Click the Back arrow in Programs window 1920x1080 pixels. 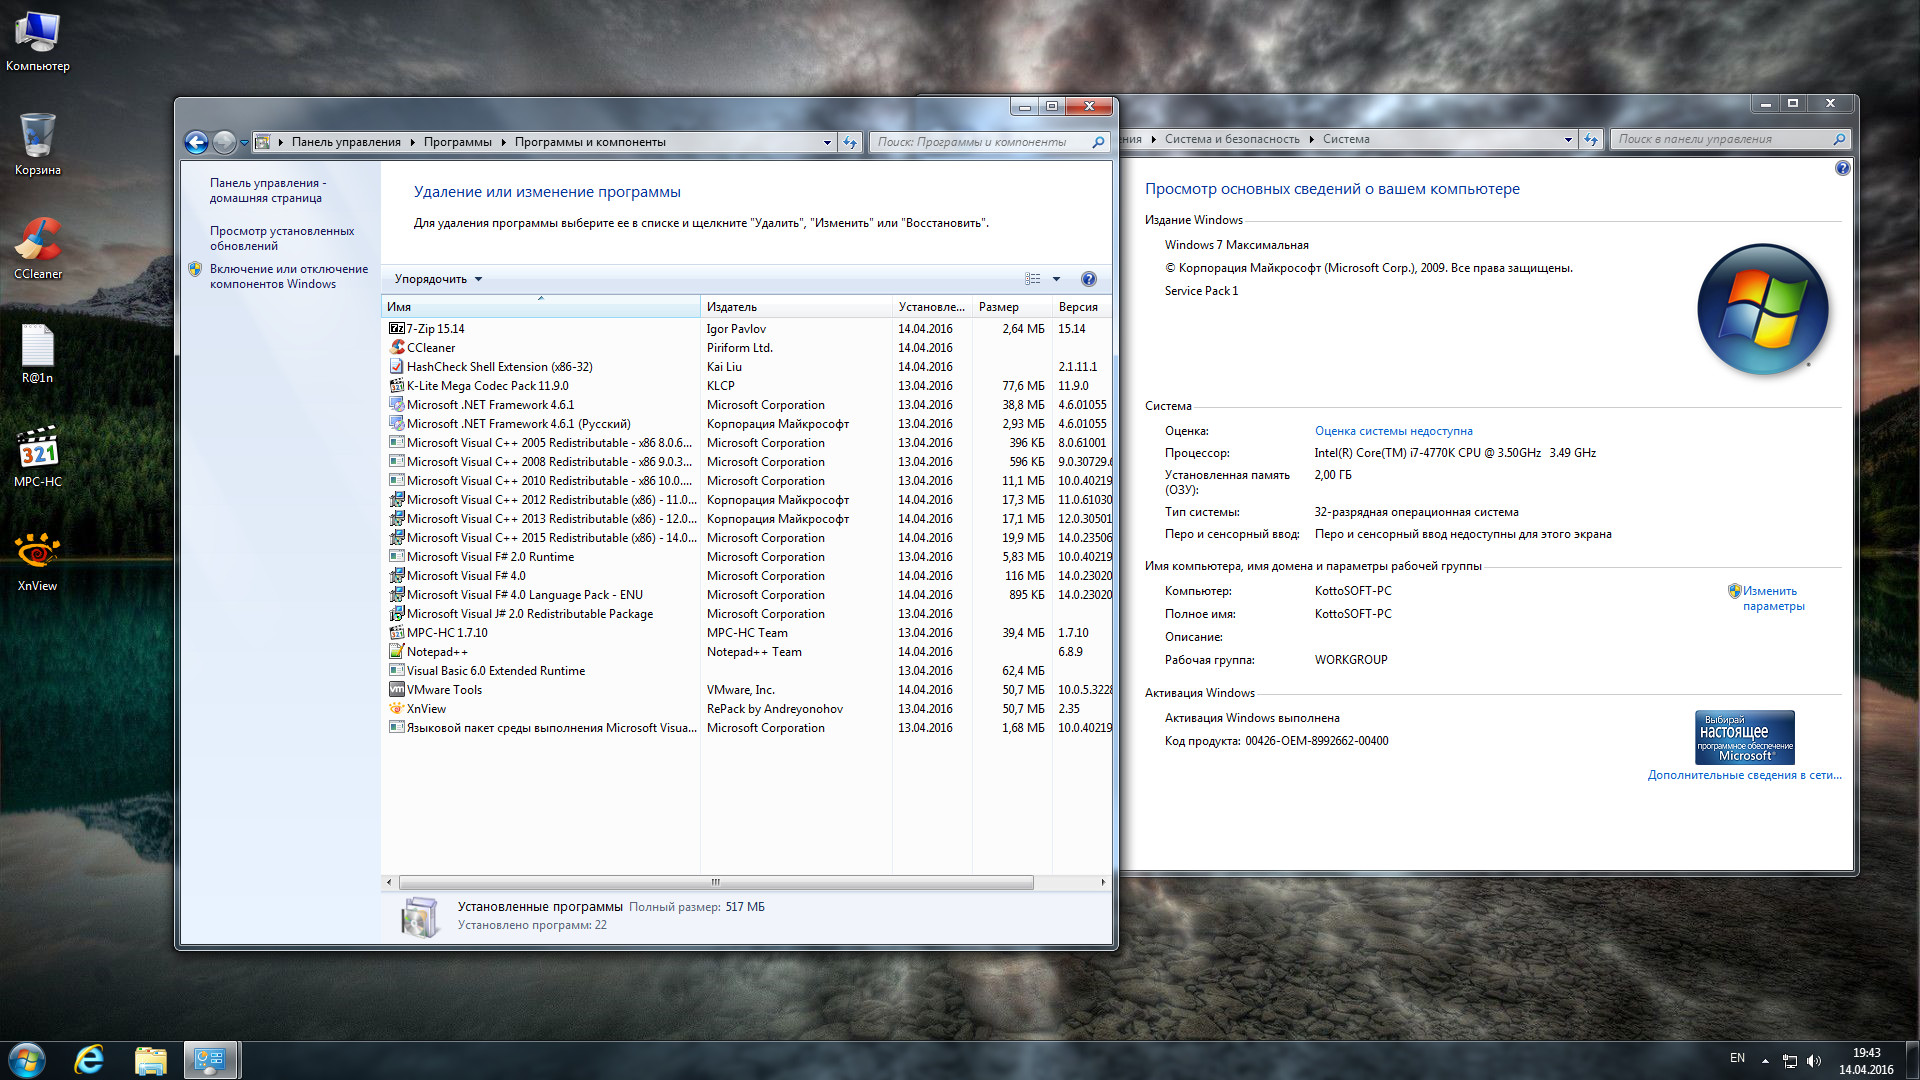tap(197, 142)
